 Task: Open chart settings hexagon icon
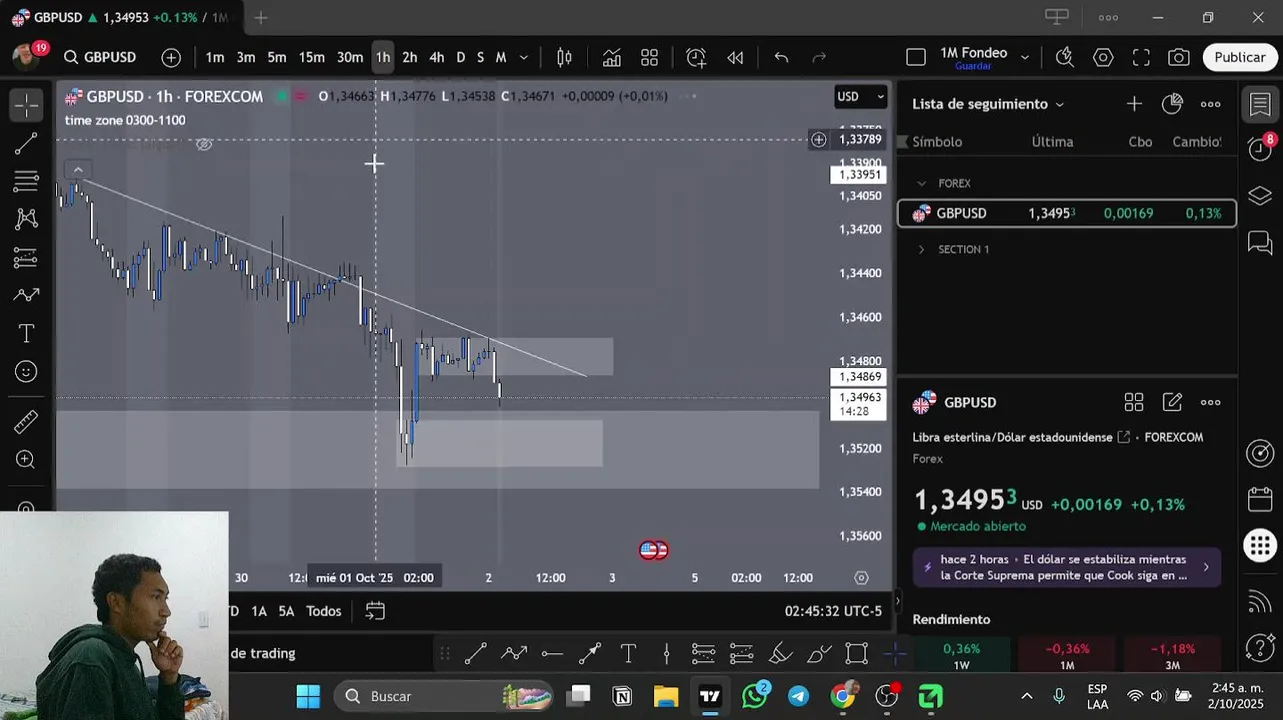(x=1103, y=57)
